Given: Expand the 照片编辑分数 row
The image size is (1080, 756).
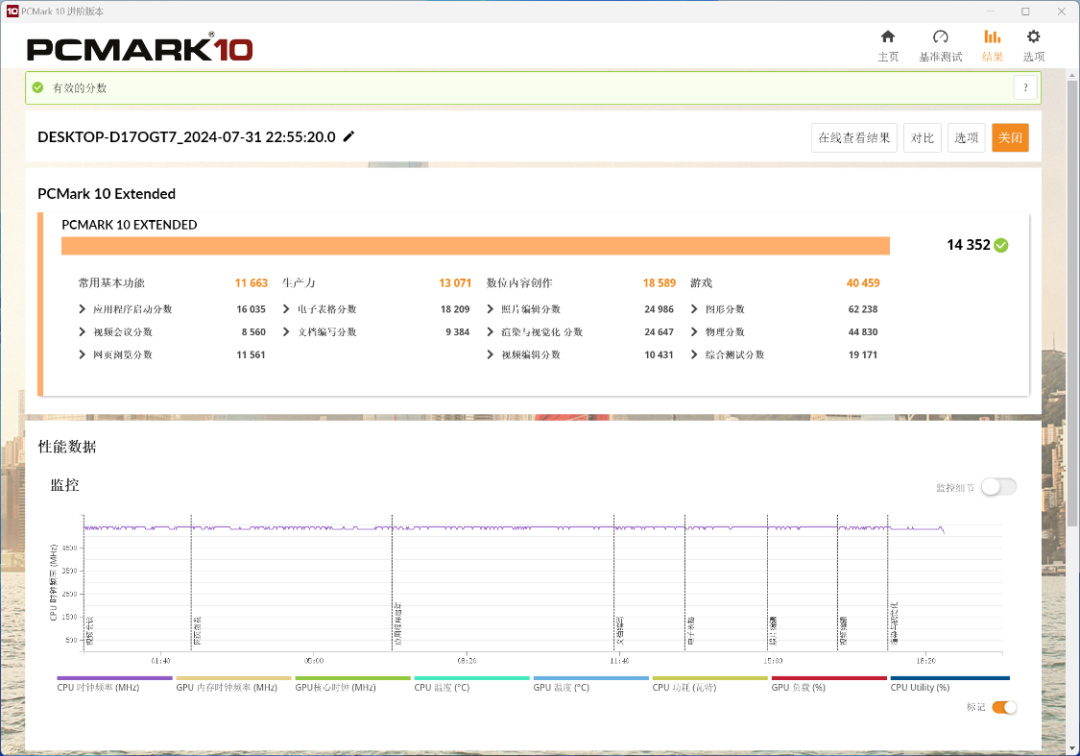Looking at the screenshot, I should (490, 309).
